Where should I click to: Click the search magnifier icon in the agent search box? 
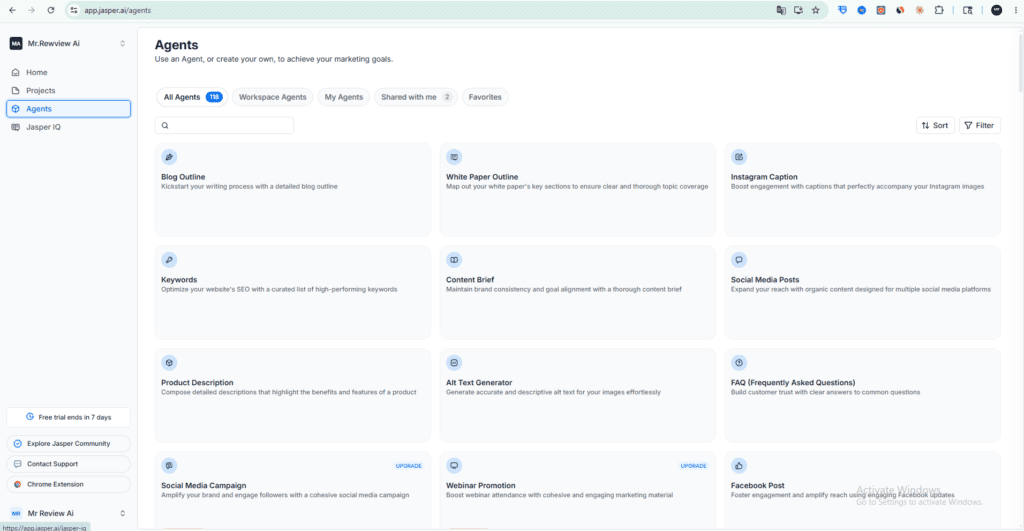[165, 125]
